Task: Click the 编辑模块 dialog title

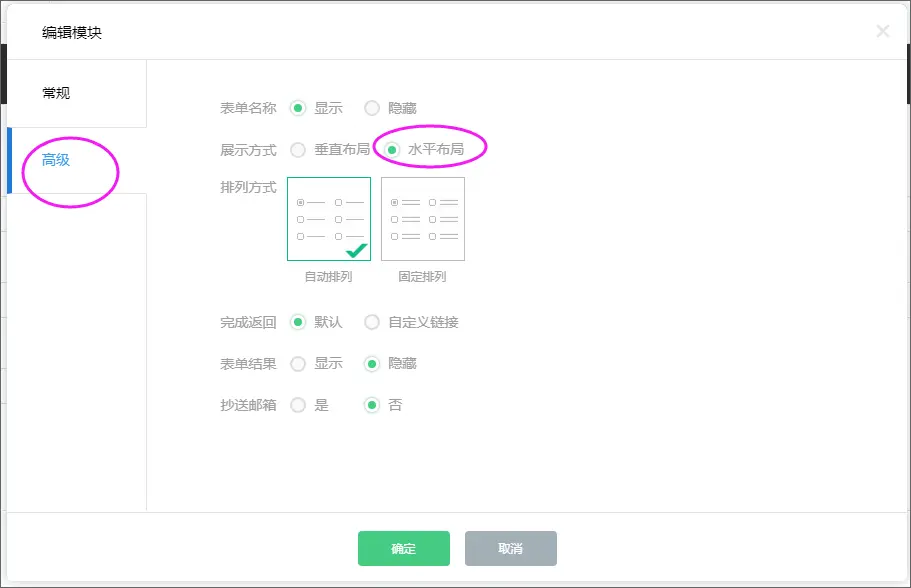Action: [72, 33]
